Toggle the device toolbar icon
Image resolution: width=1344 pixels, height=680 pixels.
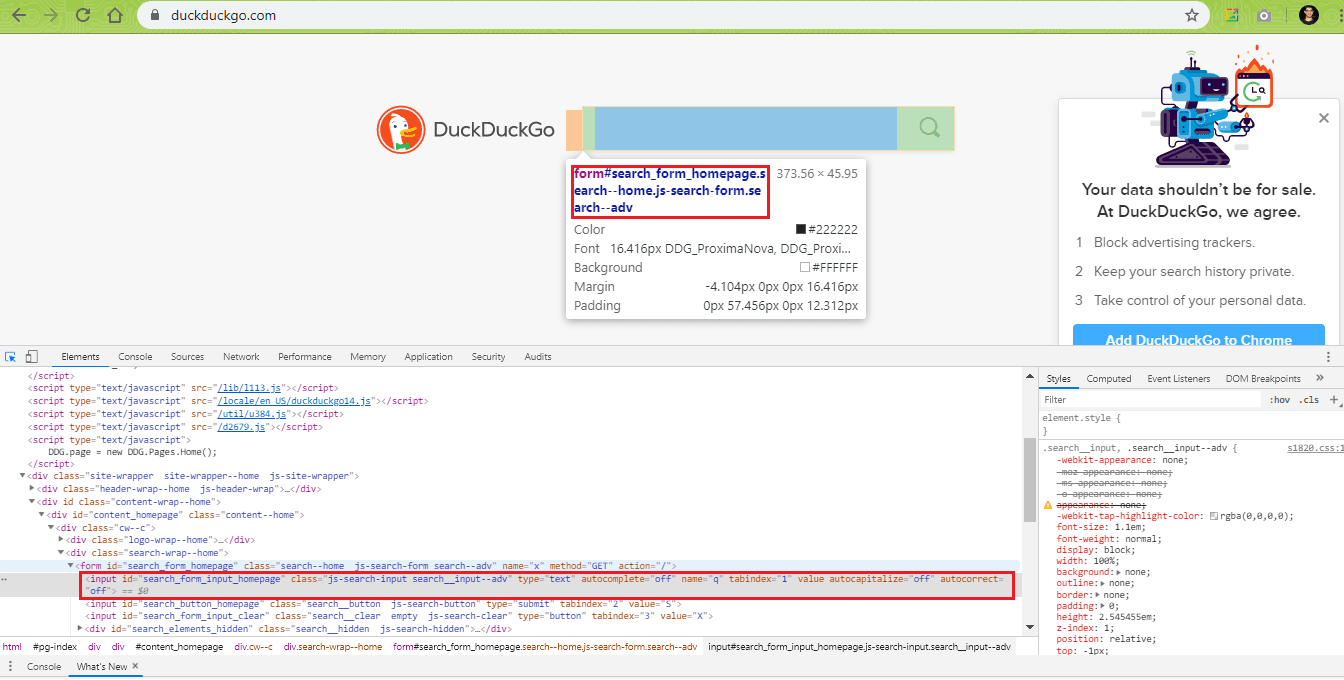(32, 357)
